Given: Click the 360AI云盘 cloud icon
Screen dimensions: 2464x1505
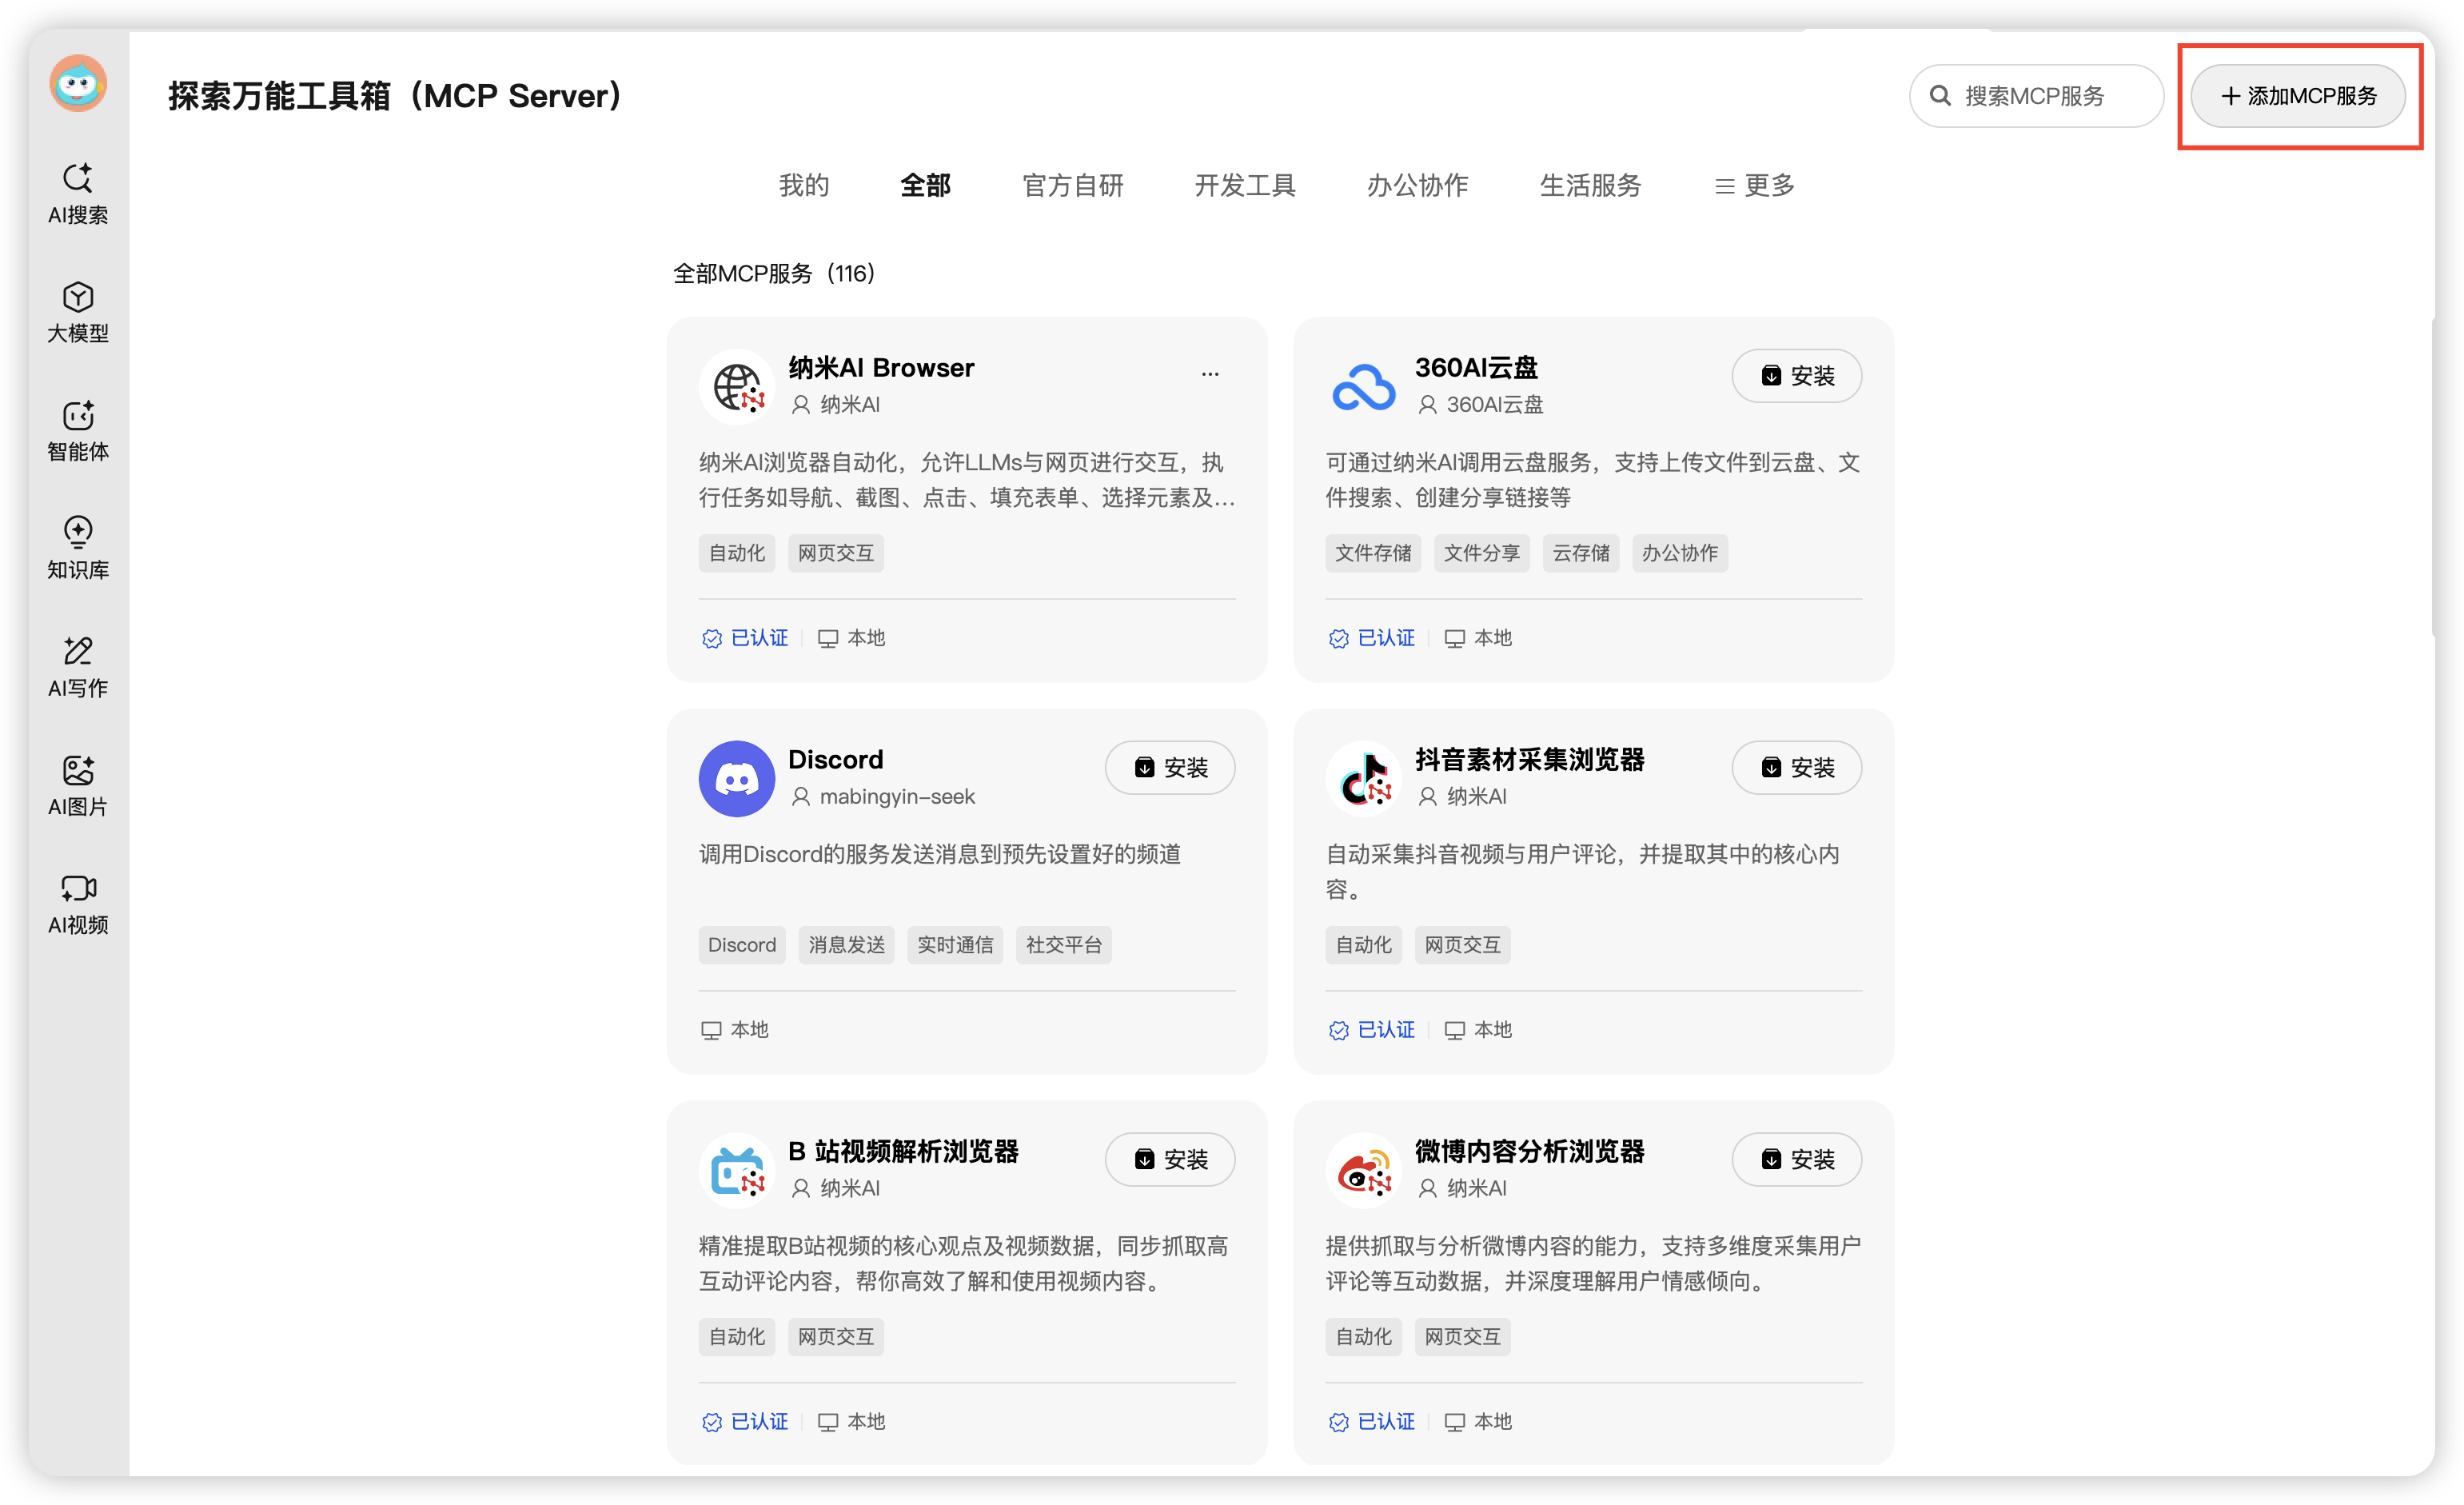Looking at the screenshot, I should pos(1364,386).
